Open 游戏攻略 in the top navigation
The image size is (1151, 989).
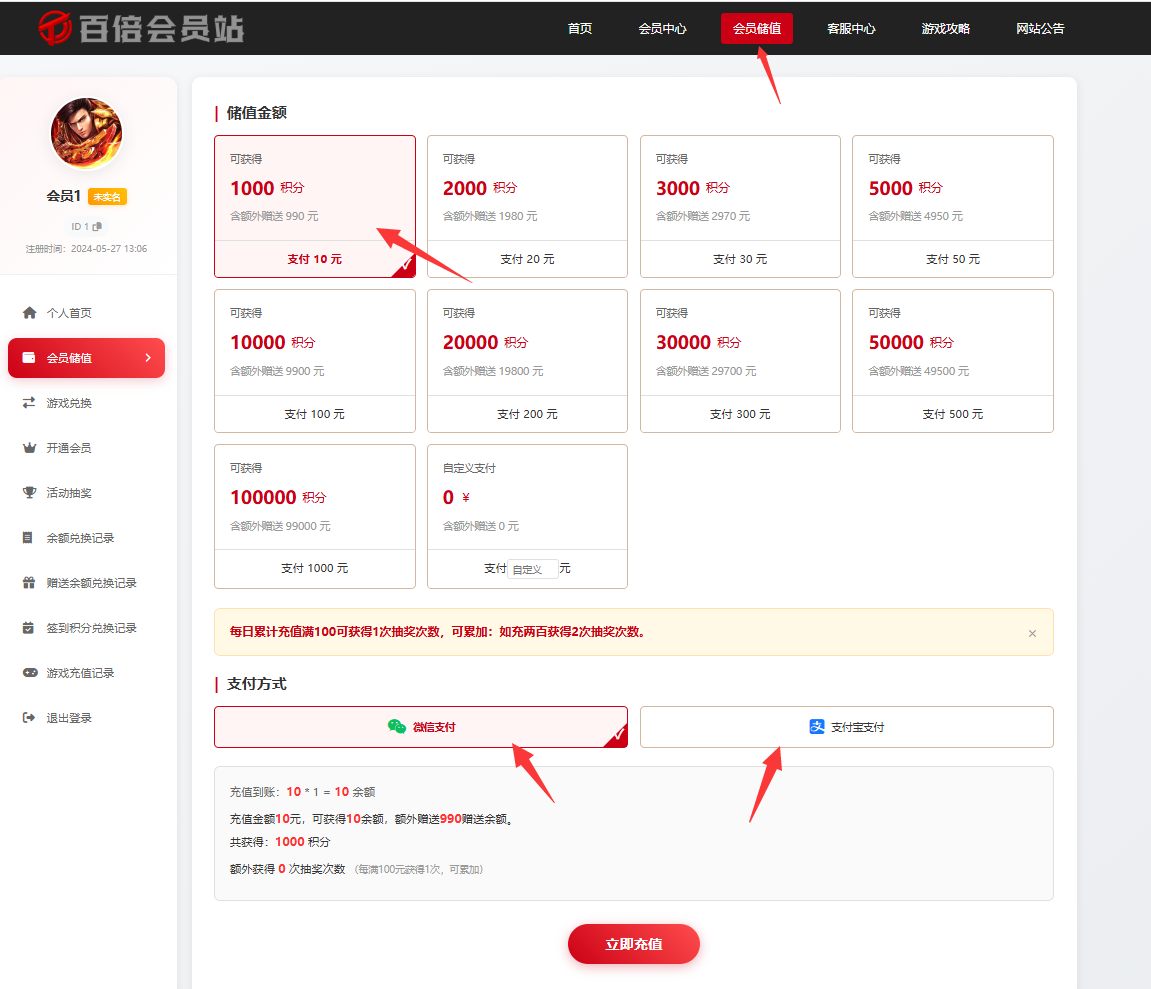tap(945, 29)
